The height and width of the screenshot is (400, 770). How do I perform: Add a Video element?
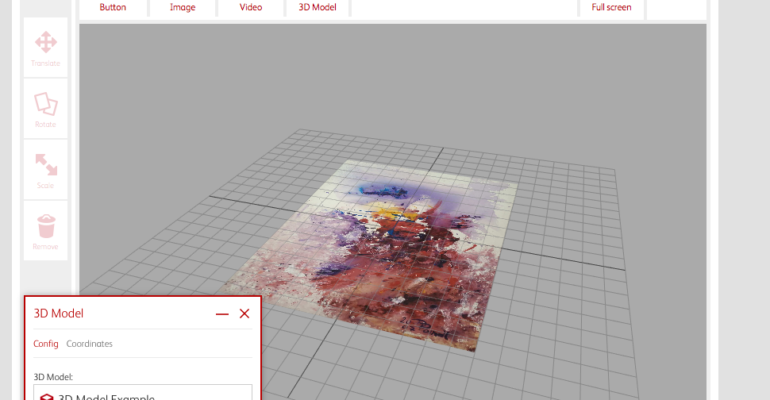(x=250, y=7)
